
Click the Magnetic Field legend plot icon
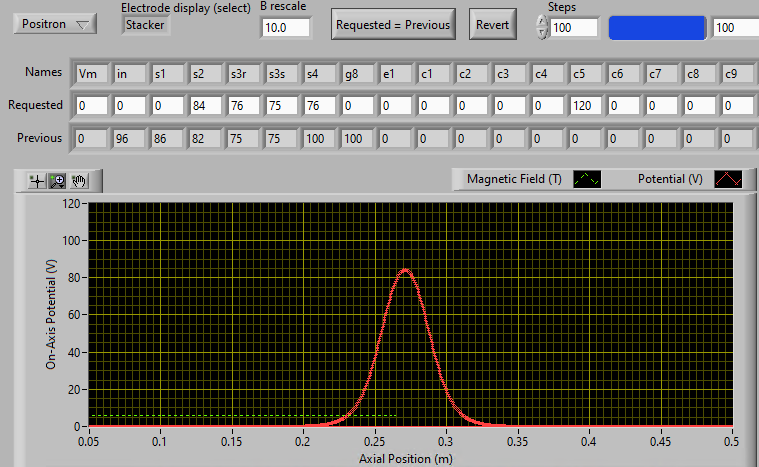(586, 179)
